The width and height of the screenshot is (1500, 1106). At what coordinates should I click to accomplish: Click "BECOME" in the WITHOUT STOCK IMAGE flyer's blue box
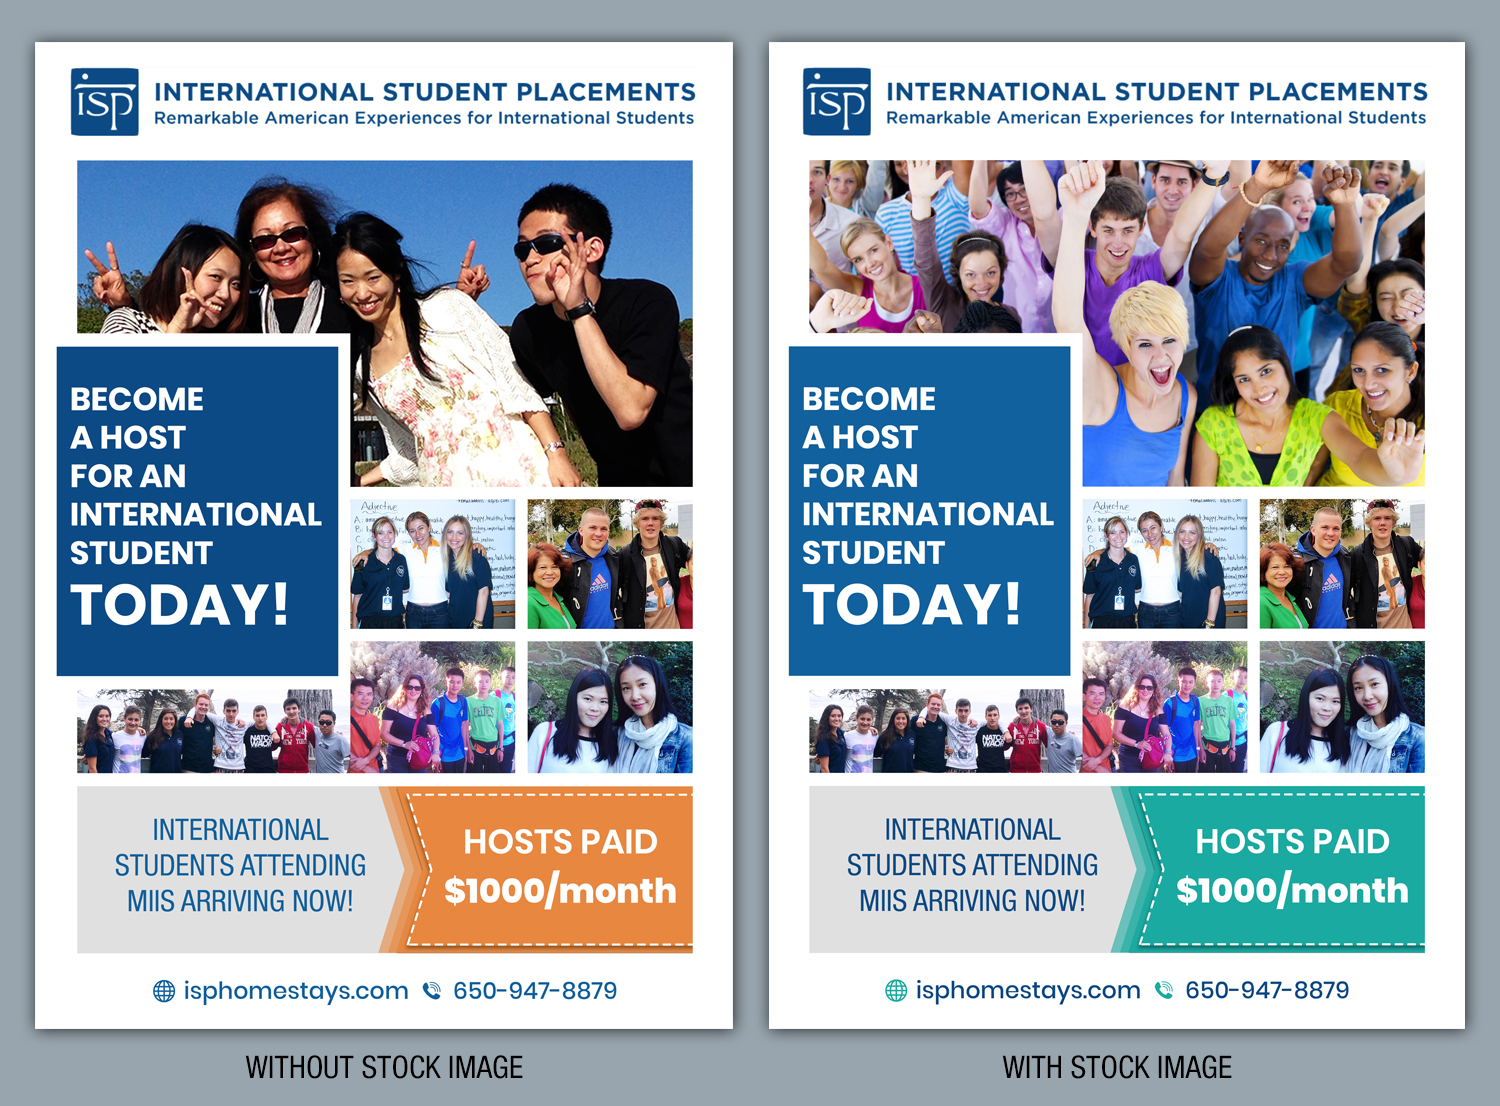(x=137, y=399)
